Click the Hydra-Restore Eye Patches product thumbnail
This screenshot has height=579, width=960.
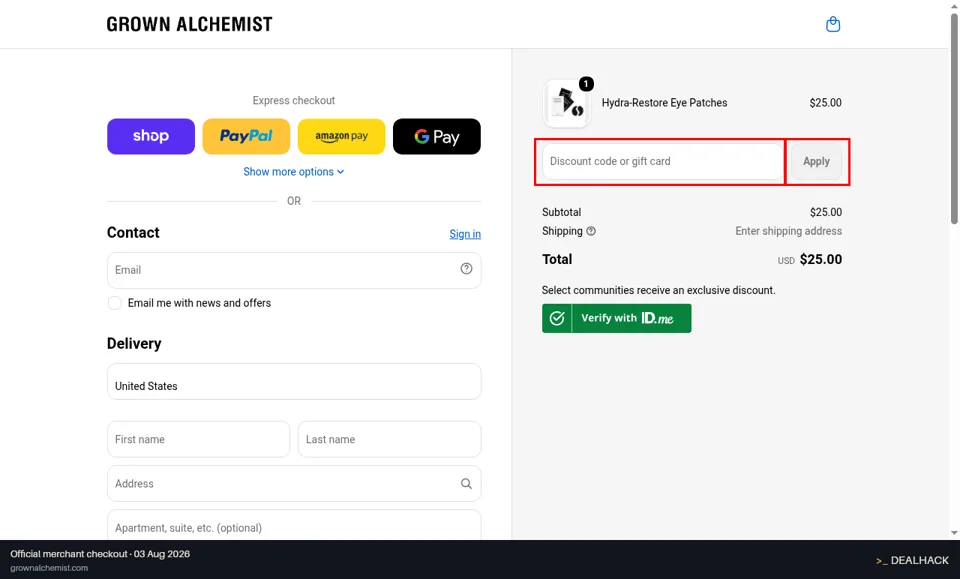[x=566, y=103]
